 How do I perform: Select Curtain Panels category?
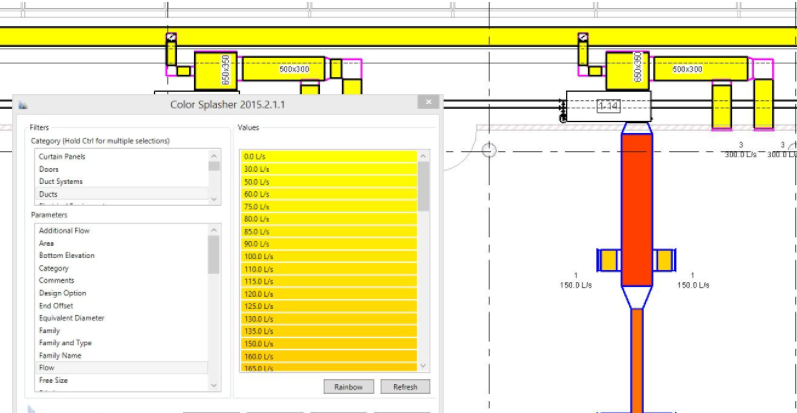(121, 156)
